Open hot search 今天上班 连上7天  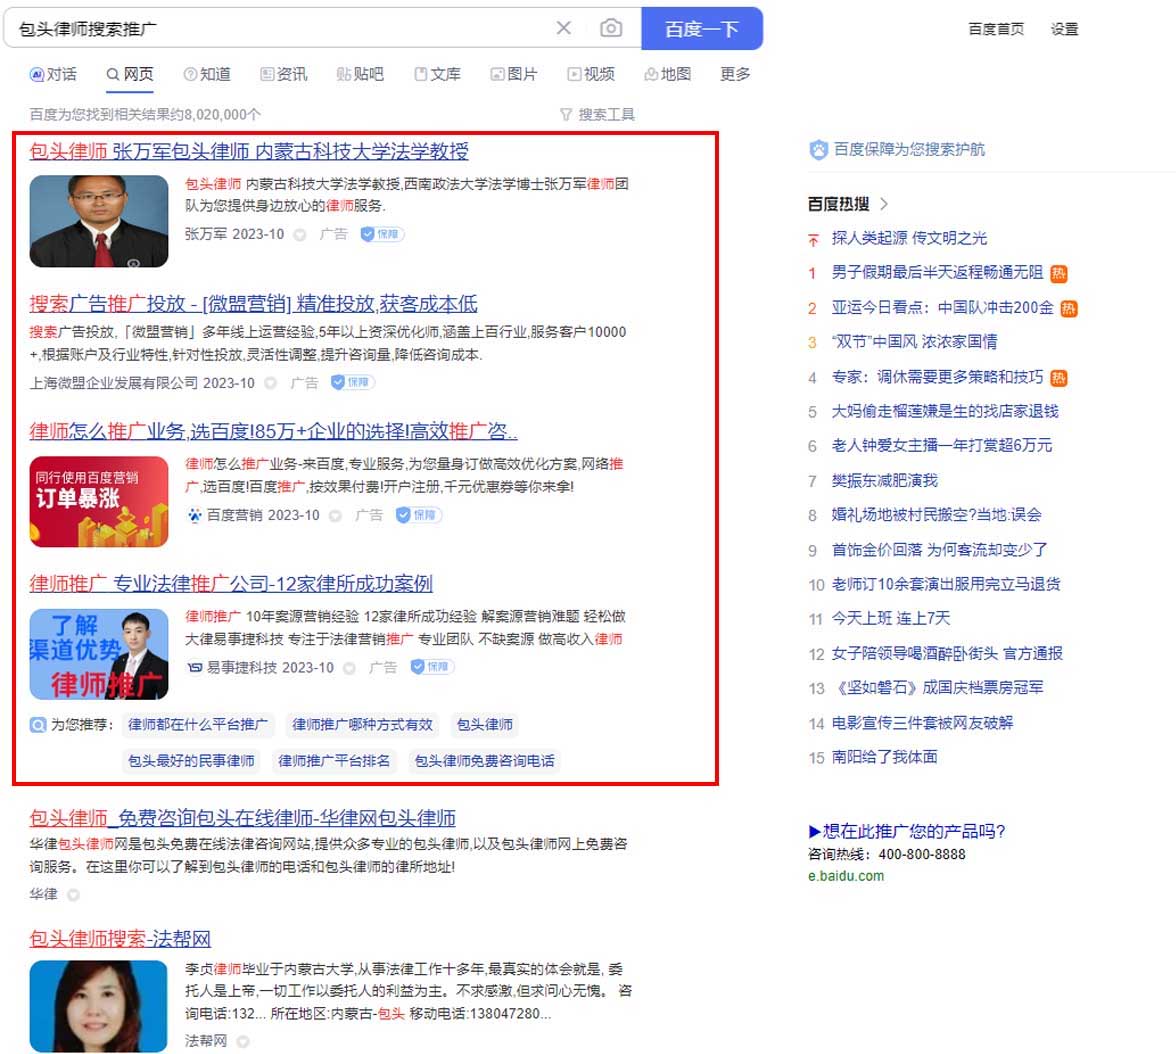(x=891, y=618)
